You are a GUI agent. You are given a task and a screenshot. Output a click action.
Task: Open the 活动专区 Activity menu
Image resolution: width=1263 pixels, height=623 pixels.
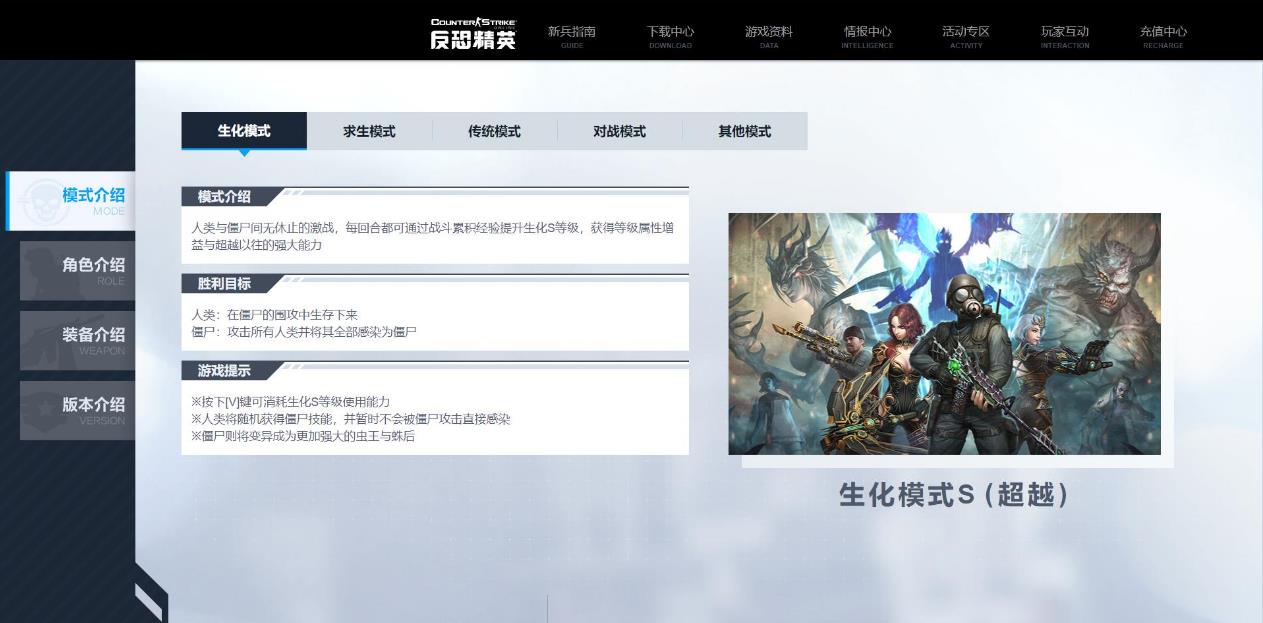[966, 36]
